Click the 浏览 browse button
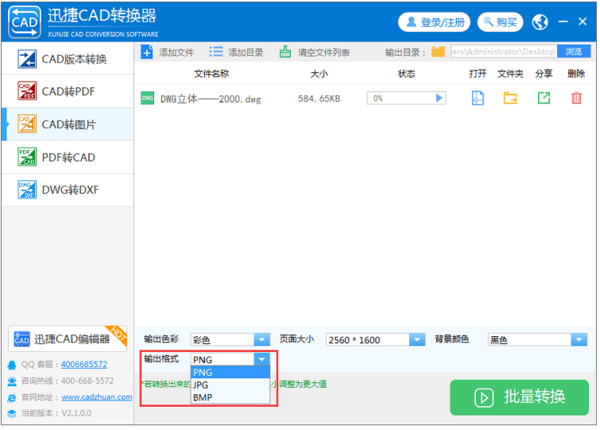Image resolution: width=600 pixels, height=430 pixels. point(574,52)
